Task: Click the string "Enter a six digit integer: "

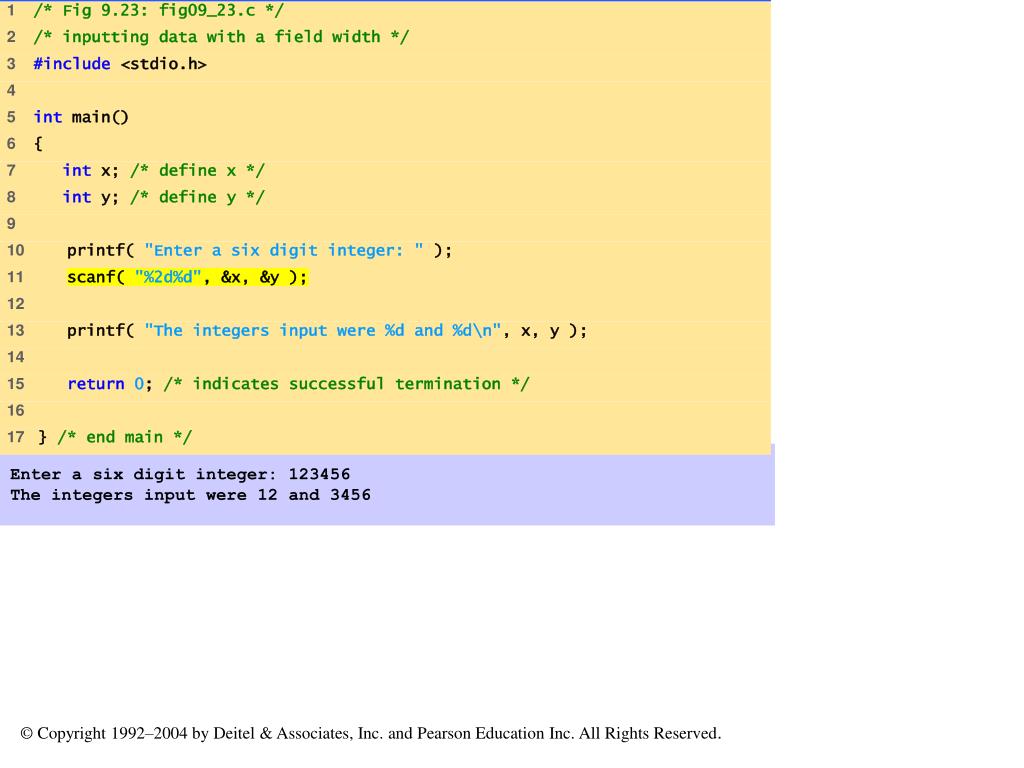Action: tap(284, 250)
